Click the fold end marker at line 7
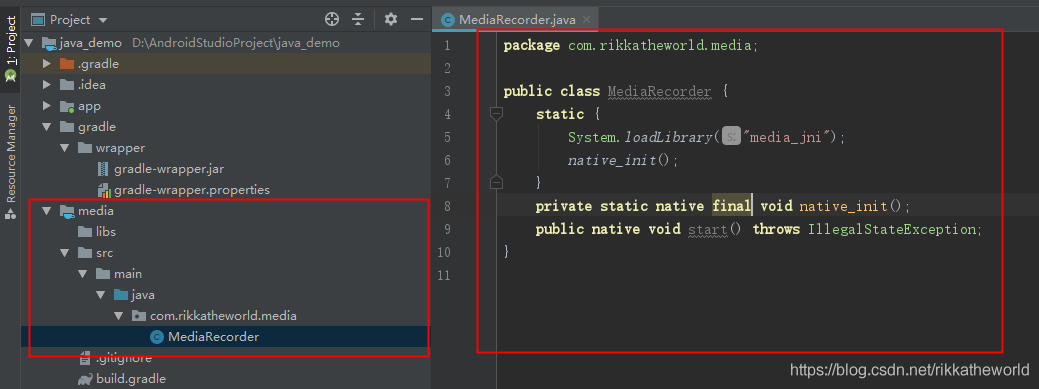1039x389 pixels. (x=496, y=182)
